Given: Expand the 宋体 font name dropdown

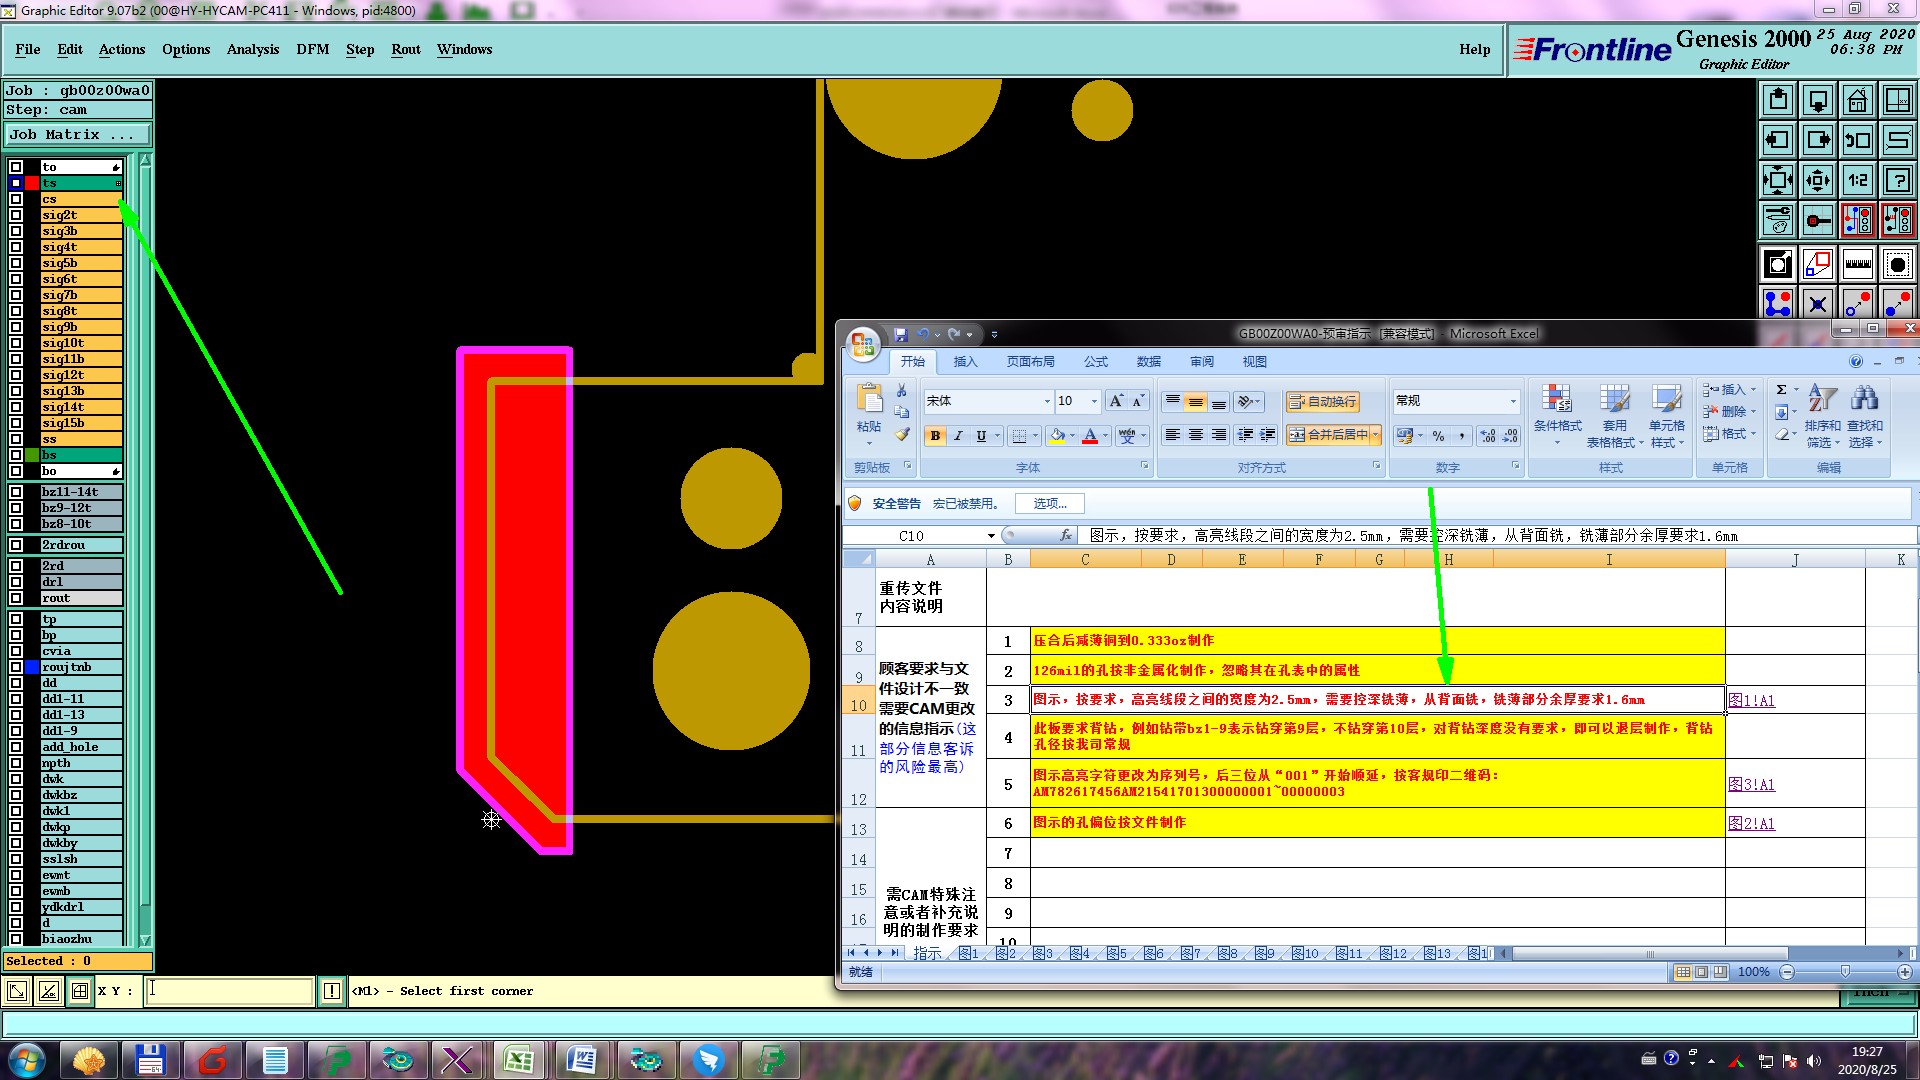Looking at the screenshot, I should [x=1047, y=401].
